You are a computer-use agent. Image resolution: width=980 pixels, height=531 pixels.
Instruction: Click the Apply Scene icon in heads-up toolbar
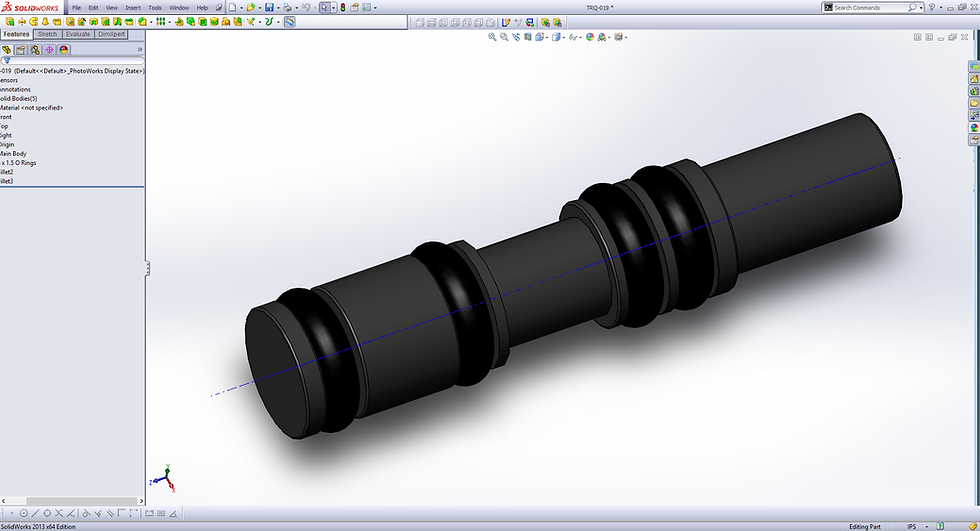(602, 37)
